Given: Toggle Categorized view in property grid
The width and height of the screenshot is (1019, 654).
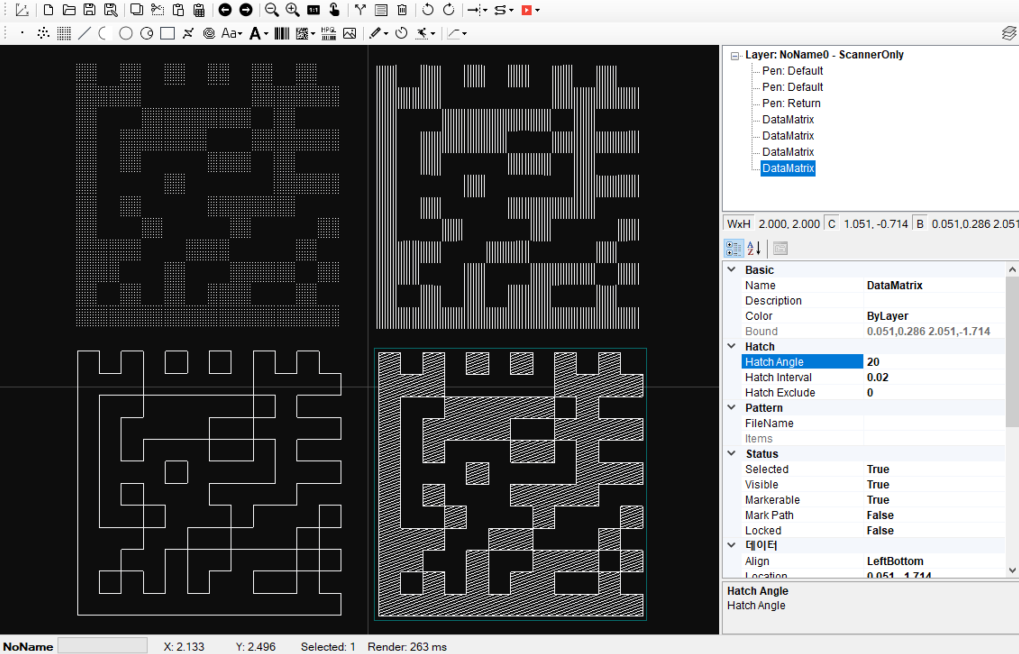Looking at the screenshot, I should click(x=732, y=248).
